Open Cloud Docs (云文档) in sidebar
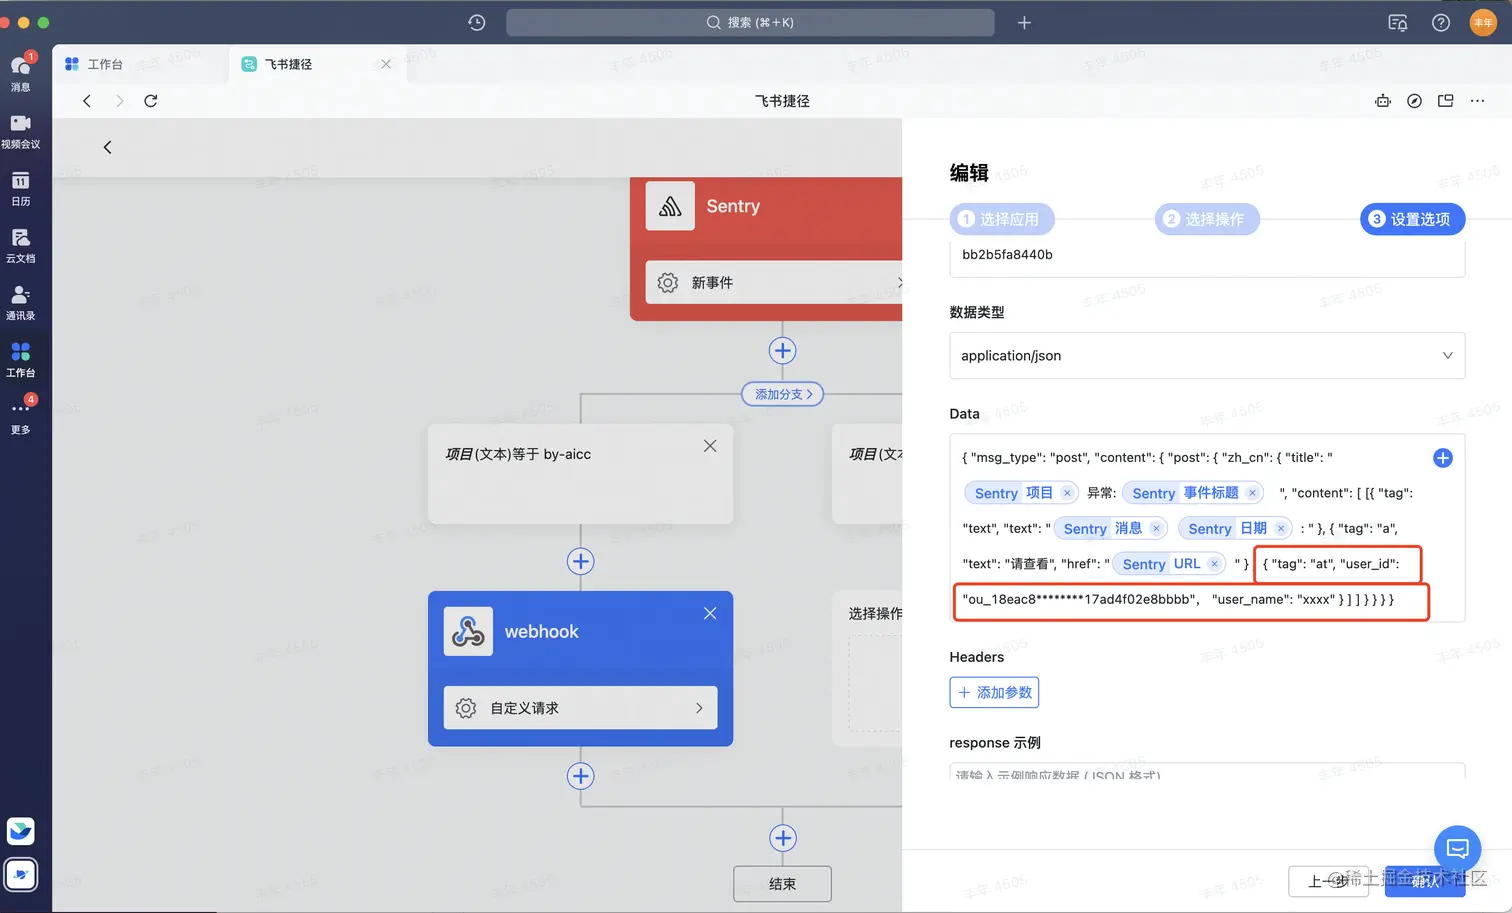 point(20,244)
